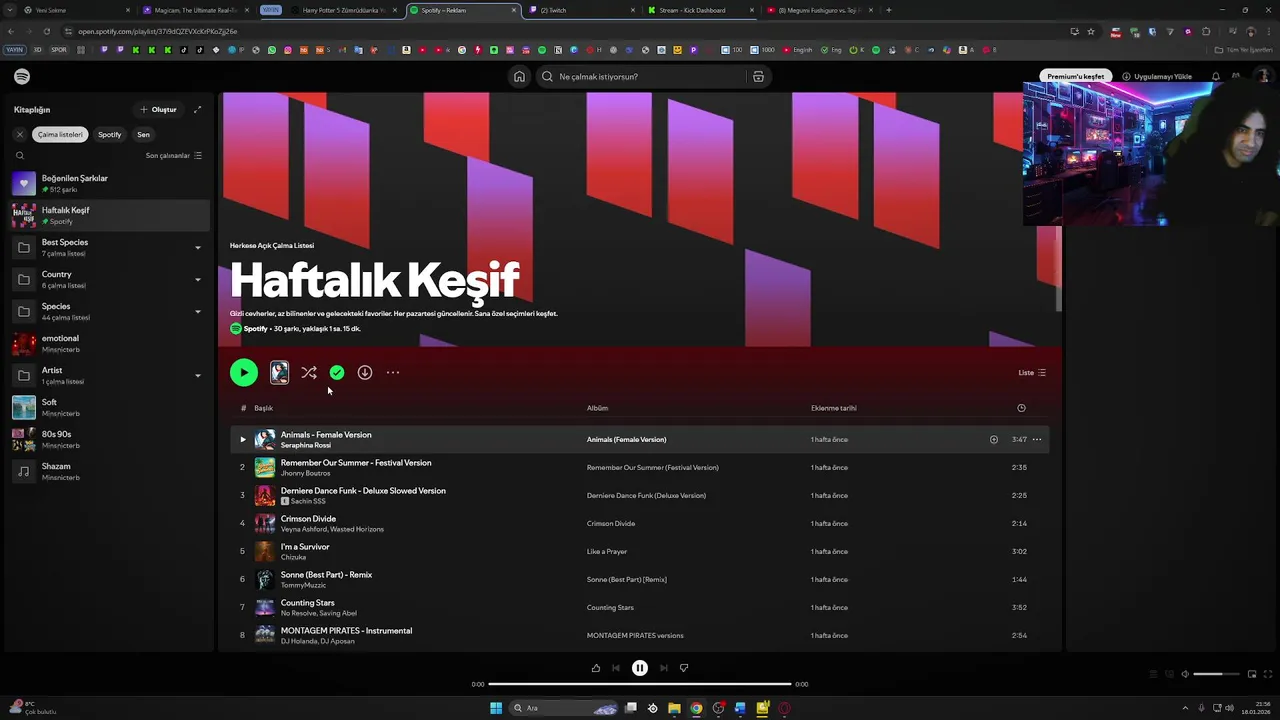Open the 80s 90s playlist
Screen dimensions: 1280x720
pos(110,439)
